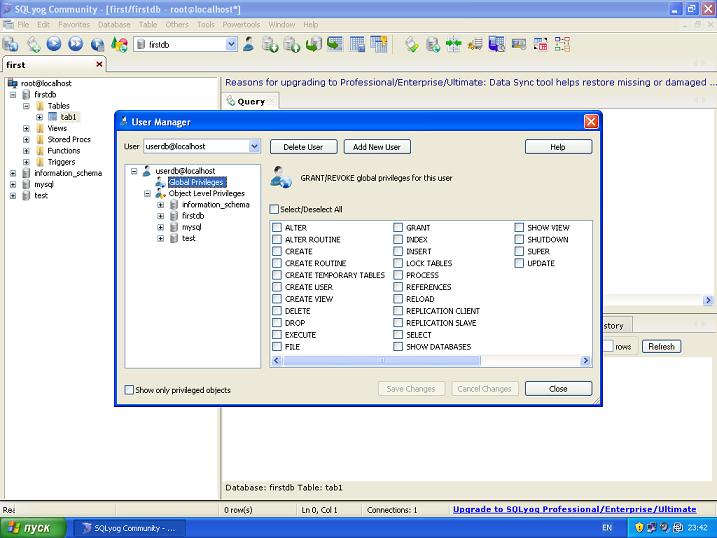The height and width of the screenshot is (538, 717).
Task: Click the firstdb database icon in User Manager tree
Action: tap(174, 216)
